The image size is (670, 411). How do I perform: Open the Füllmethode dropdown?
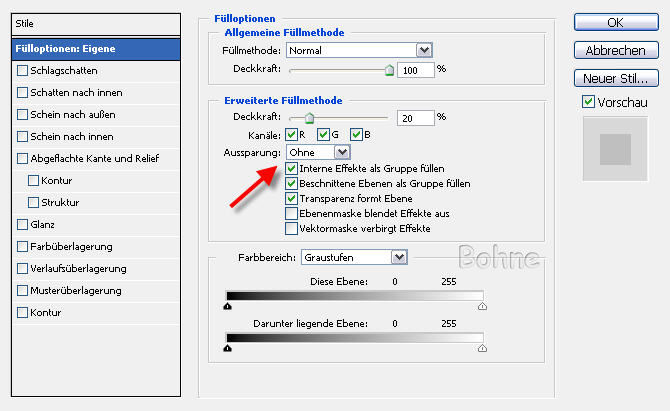pyautogui.click(x=424, y=49)
